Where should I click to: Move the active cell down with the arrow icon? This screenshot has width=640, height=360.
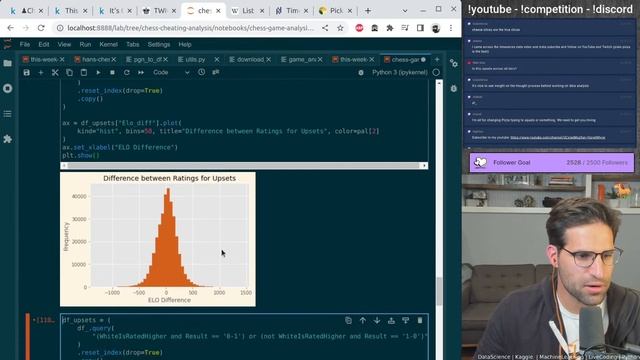[377, 320]
